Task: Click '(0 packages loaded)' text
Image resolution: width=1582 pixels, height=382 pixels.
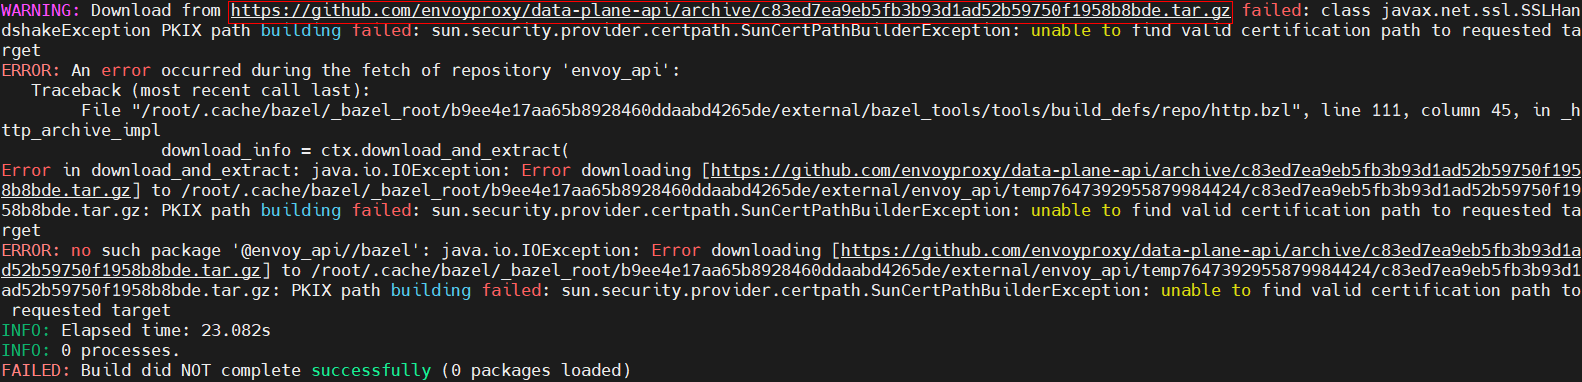Action: tap(536, 371)
